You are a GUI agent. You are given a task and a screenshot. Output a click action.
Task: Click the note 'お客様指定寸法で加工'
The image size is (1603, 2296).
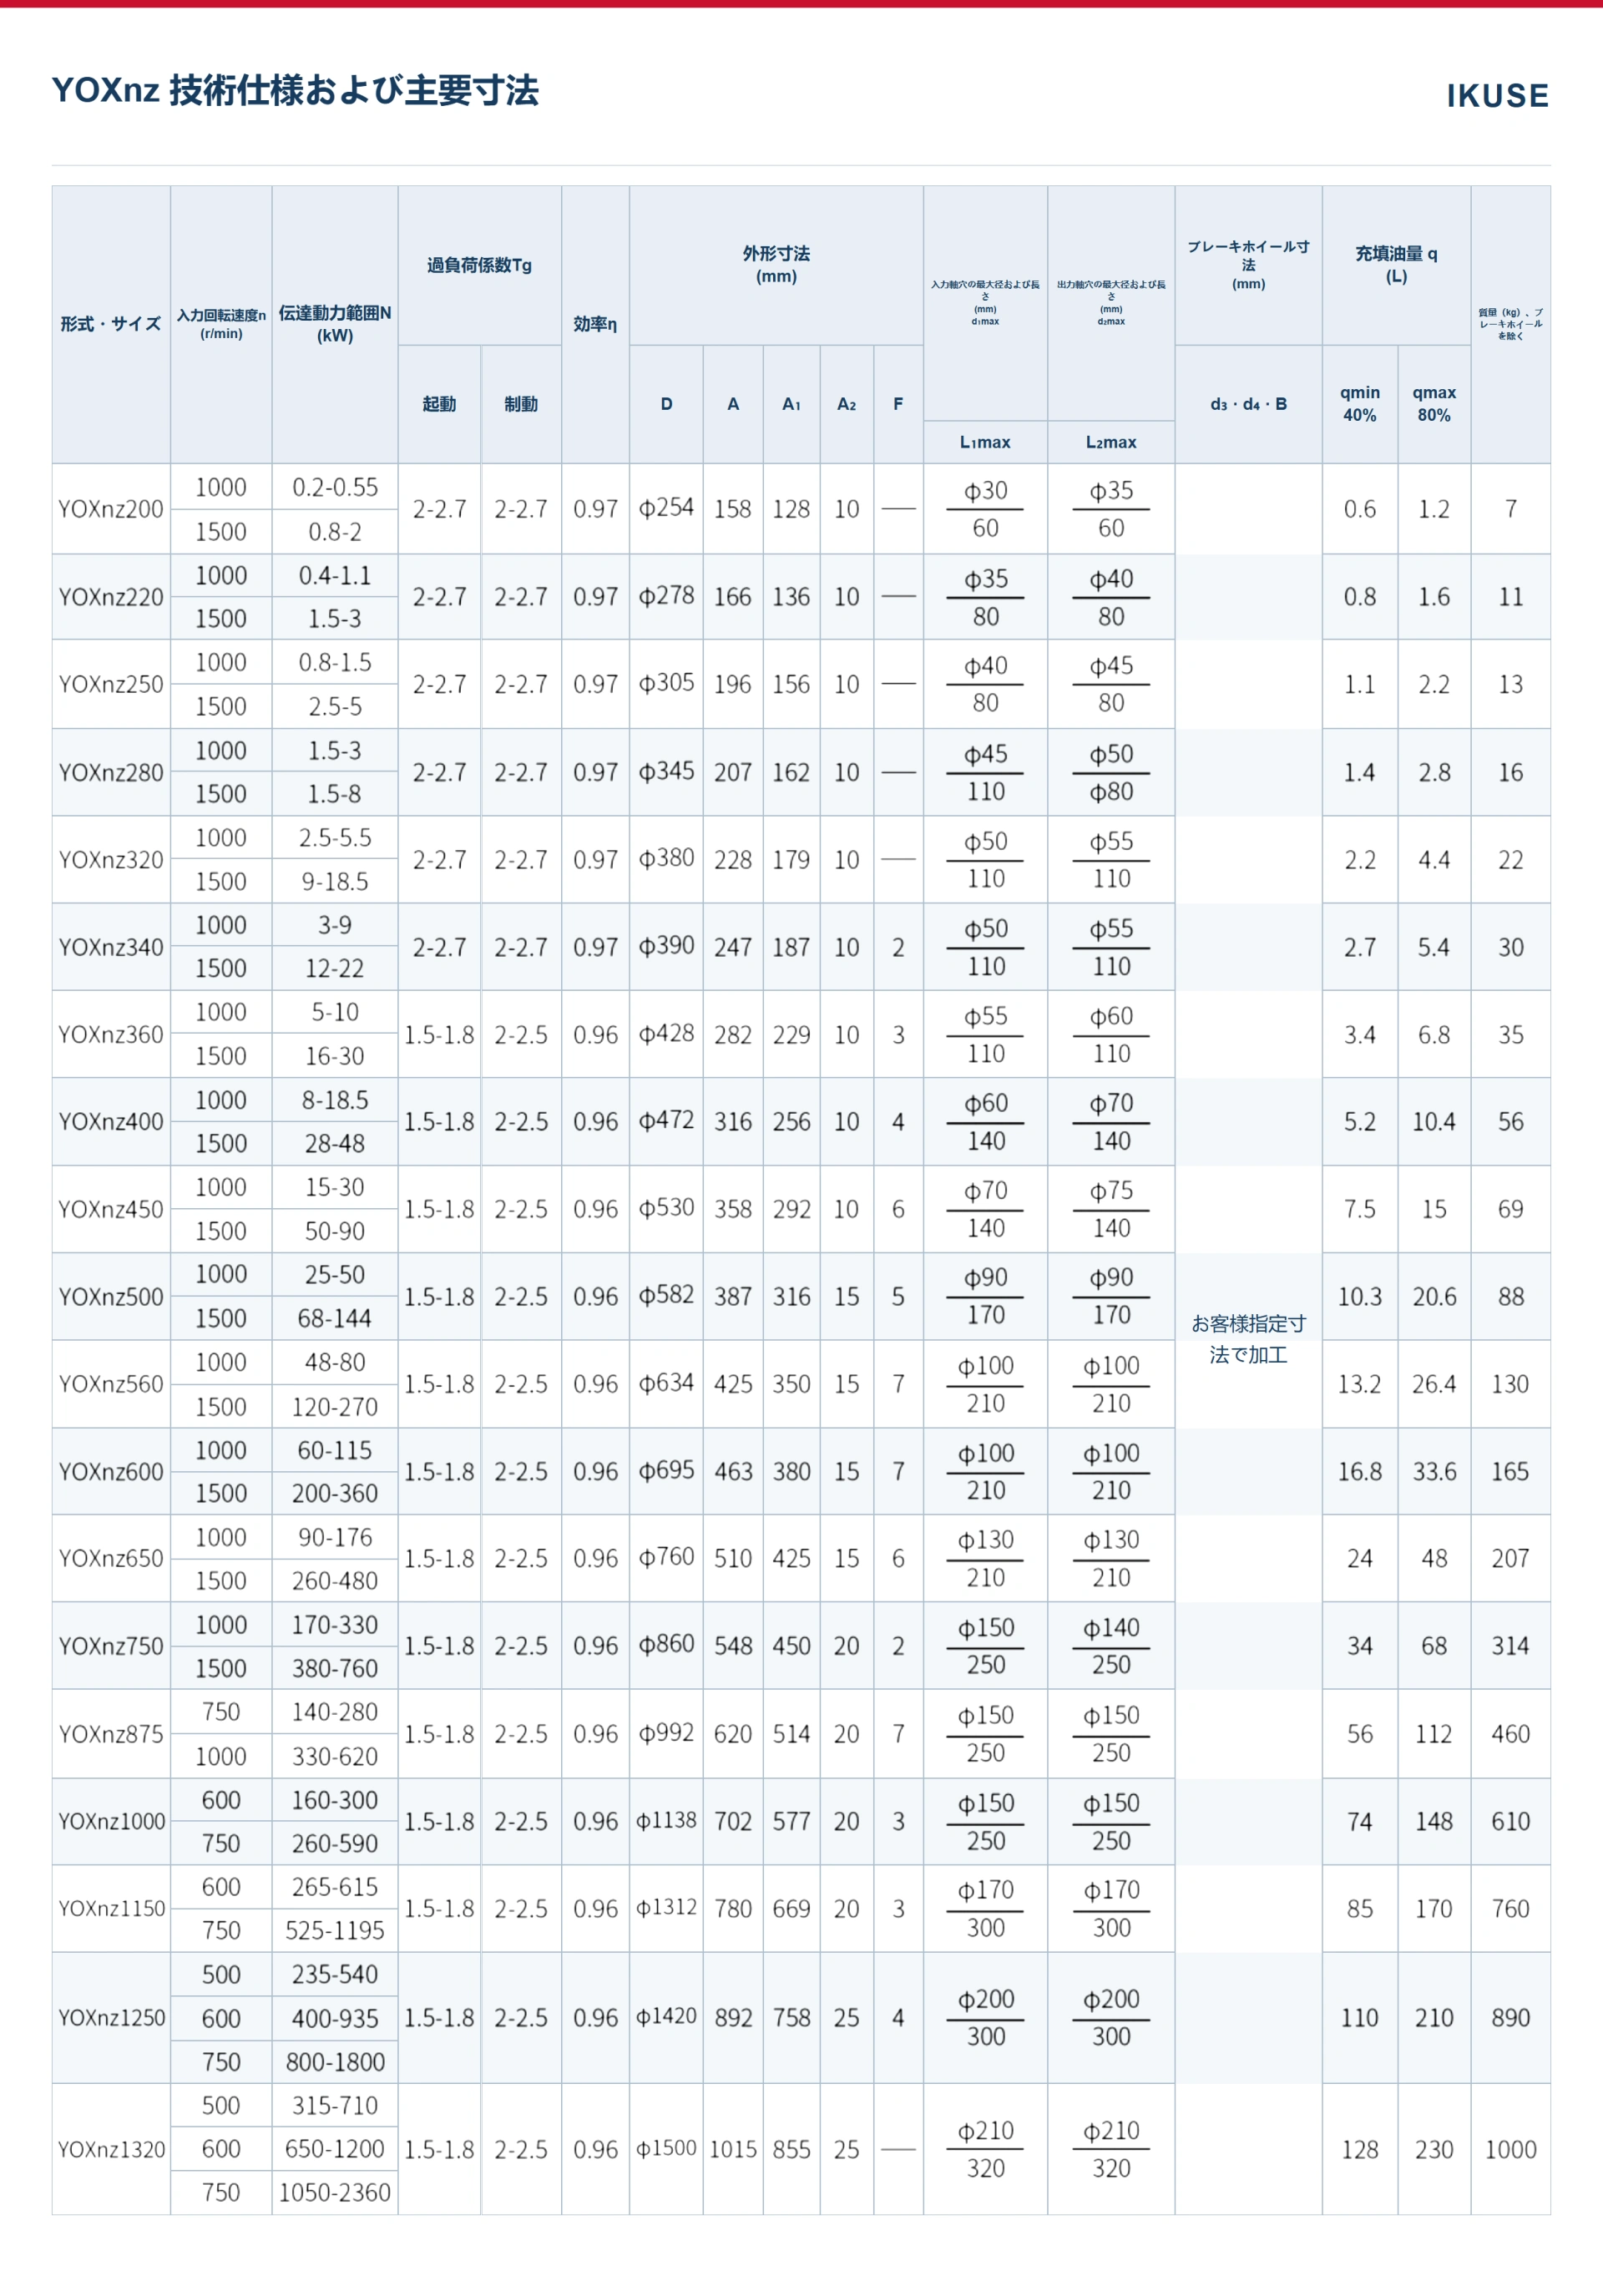click(x=1248, y=1339)
